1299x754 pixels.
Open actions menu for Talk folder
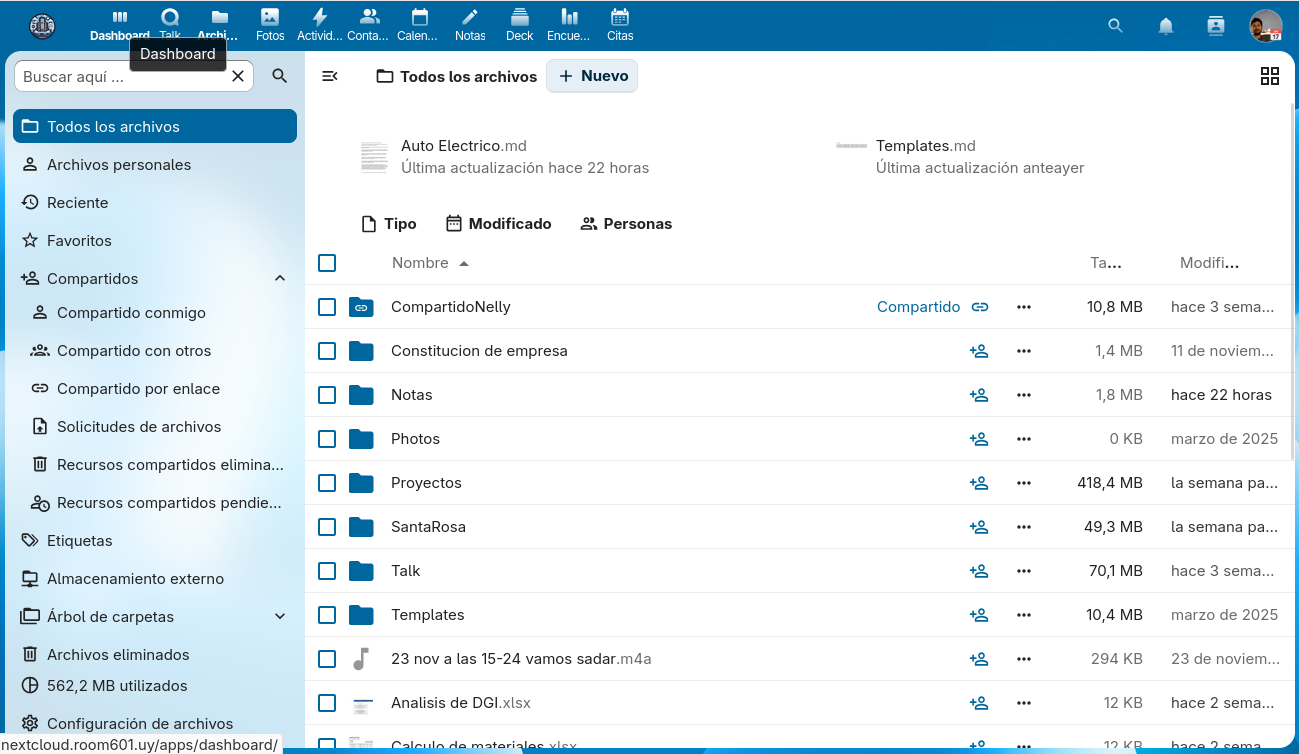tap(1023, 571)
